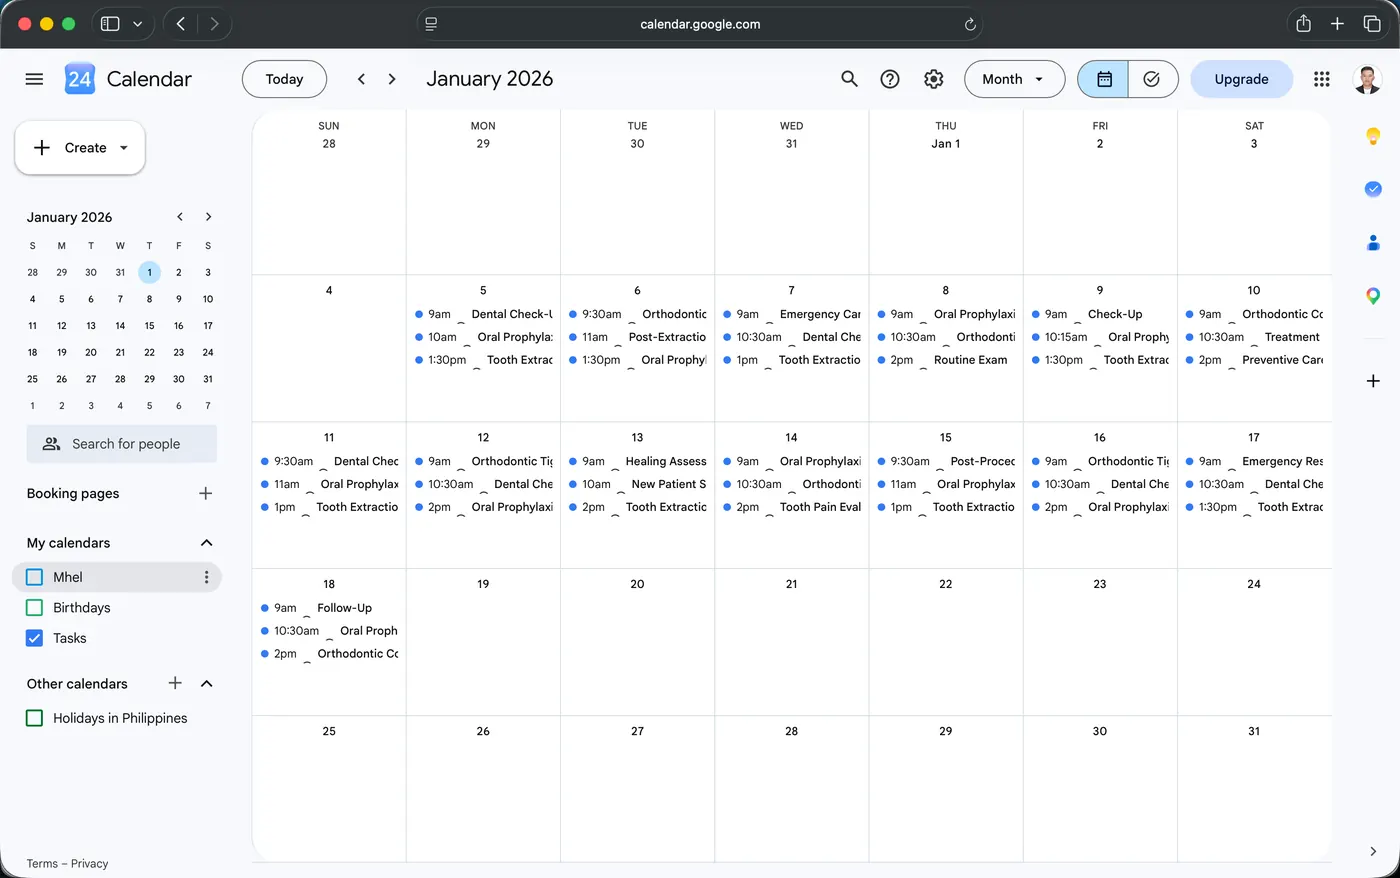Open 10am New Patient event on Jan 13
The image size is (1400, 878).
637,484
